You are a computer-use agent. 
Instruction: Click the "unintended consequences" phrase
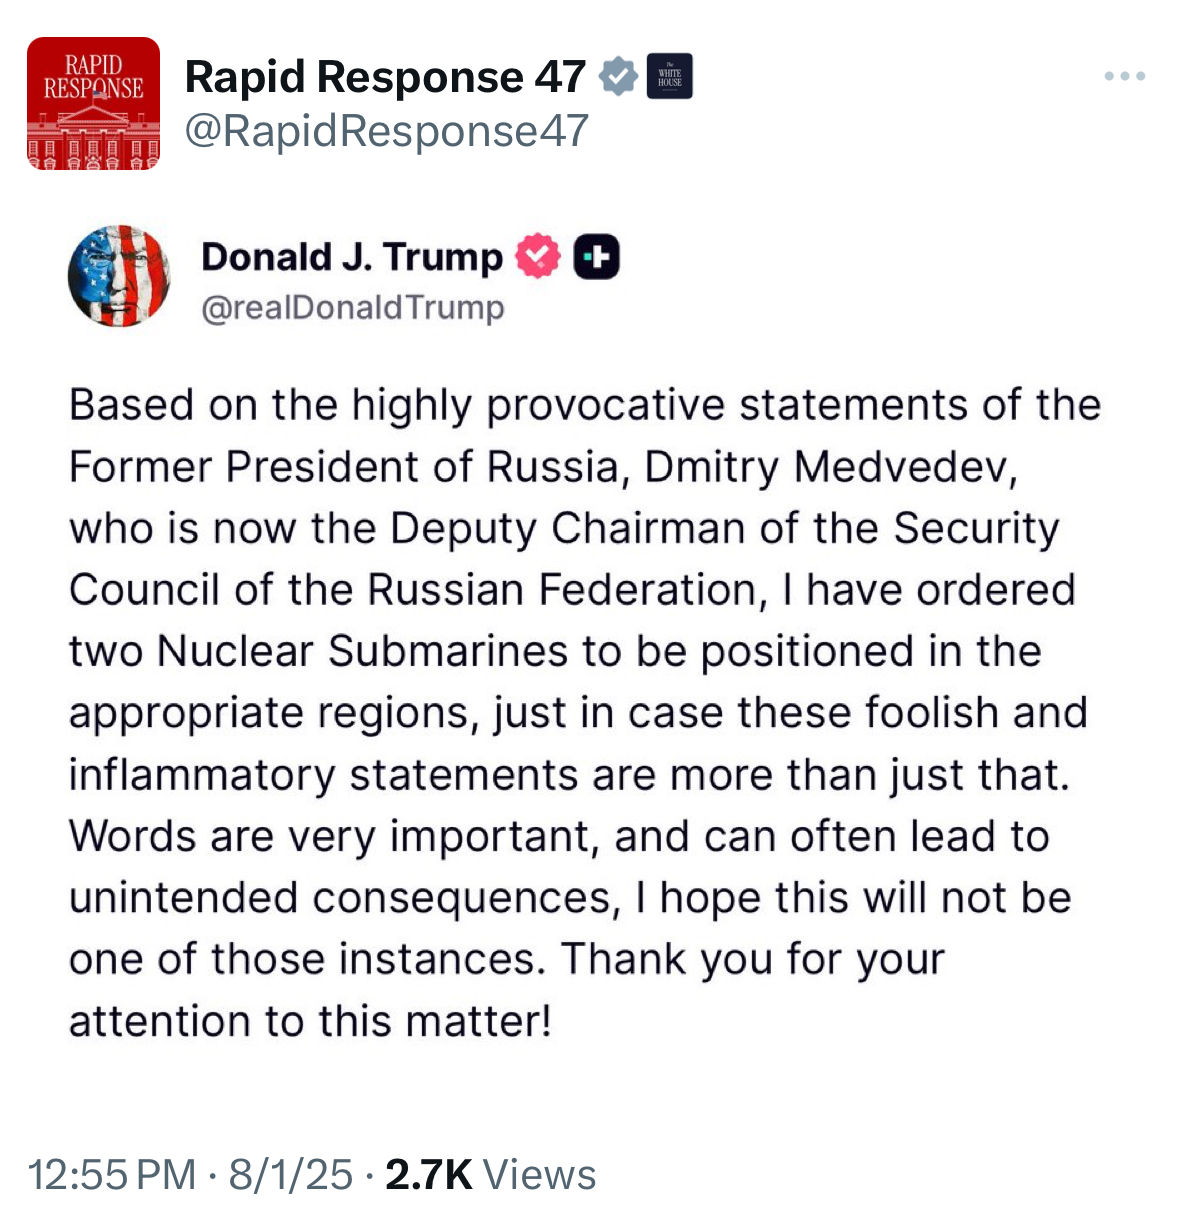(x=340, y=899)
